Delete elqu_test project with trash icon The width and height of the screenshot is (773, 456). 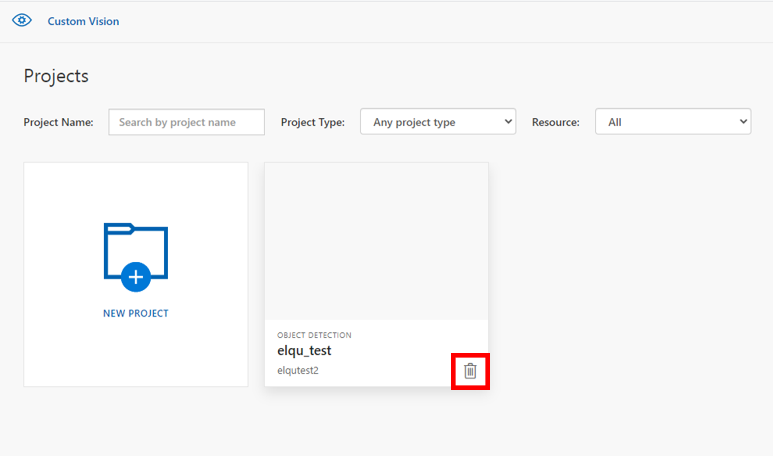(x=470, y=371)
